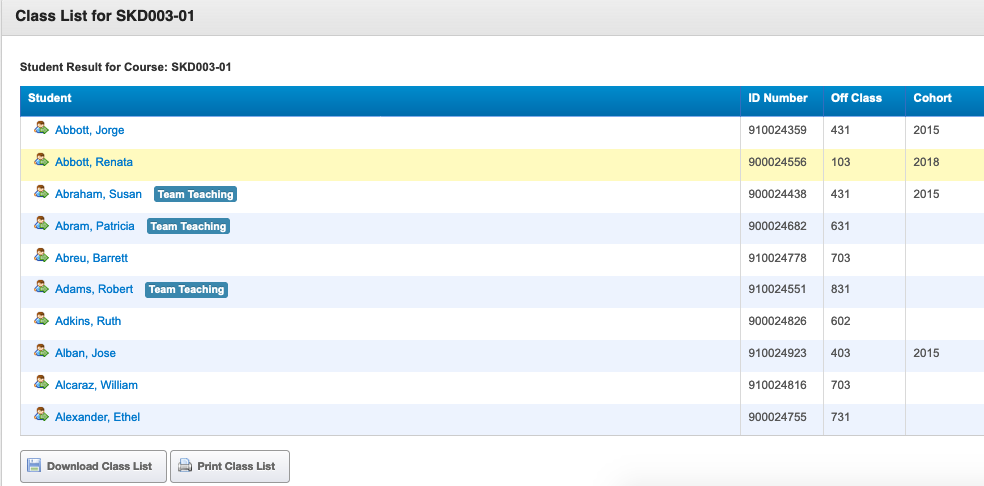Click the Print Class List button

pyautogui.click(x=230, y=466)
